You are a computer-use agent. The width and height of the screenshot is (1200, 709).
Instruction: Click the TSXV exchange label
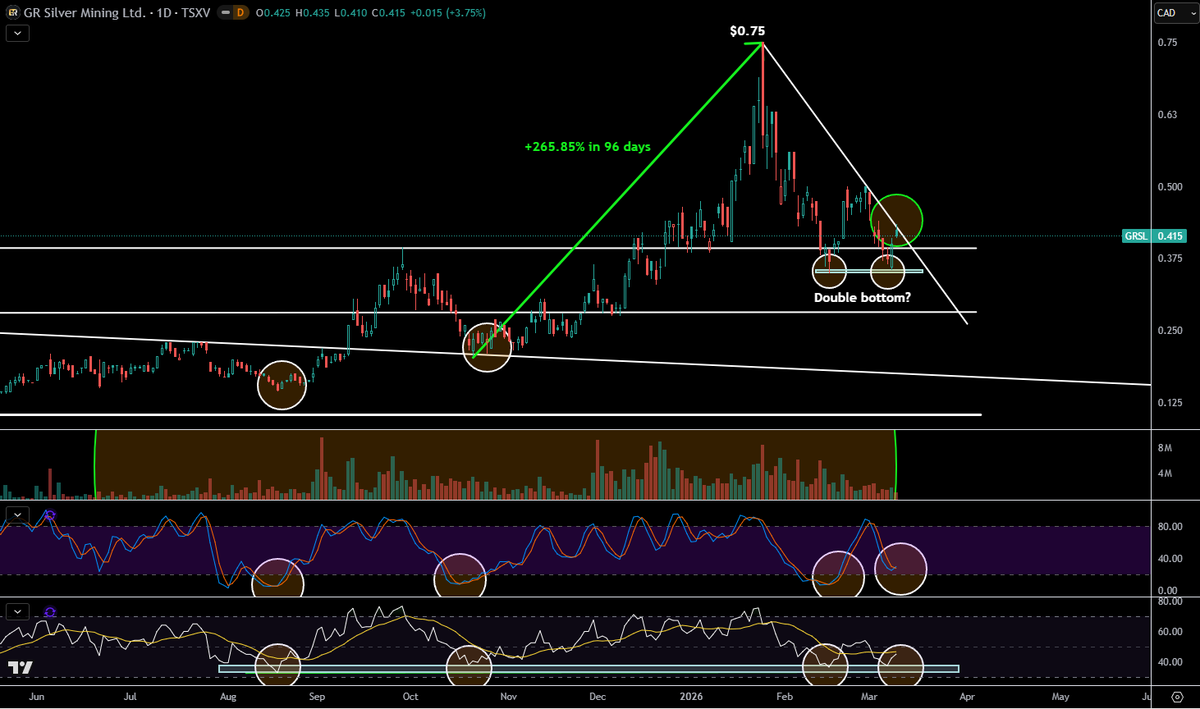[196, 13]
